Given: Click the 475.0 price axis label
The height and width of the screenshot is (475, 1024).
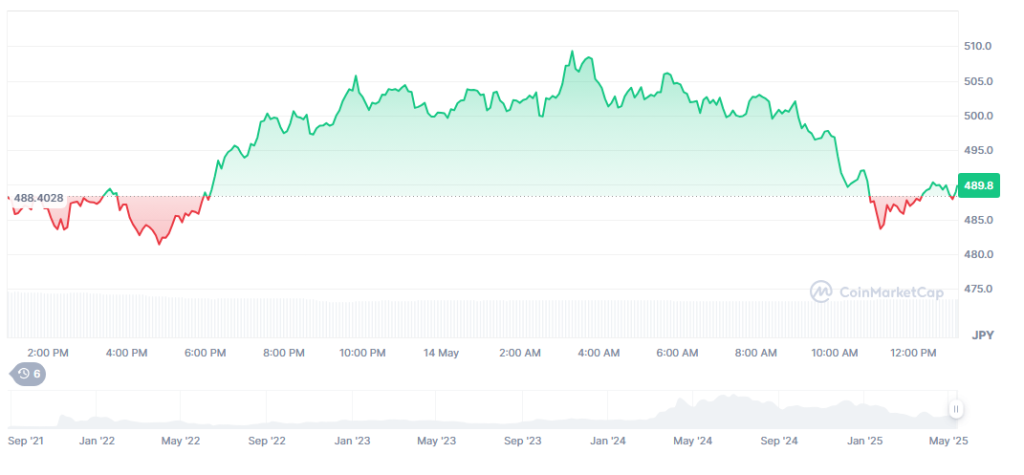Looking at the screenshot, I should point(977,289).
